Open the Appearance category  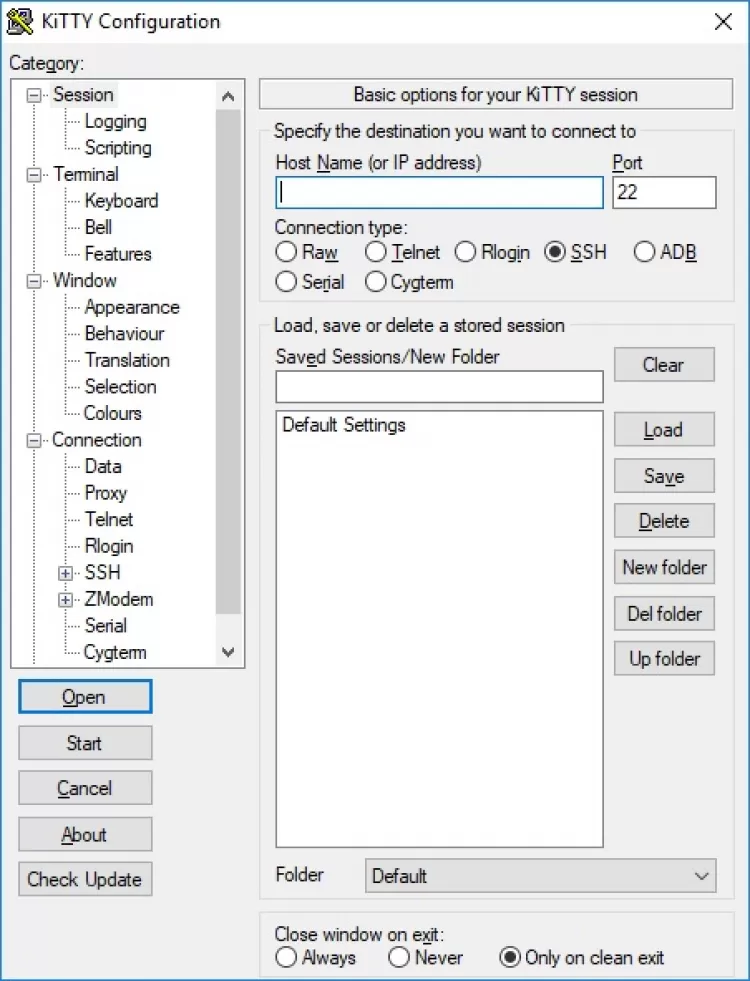(131, 307)
